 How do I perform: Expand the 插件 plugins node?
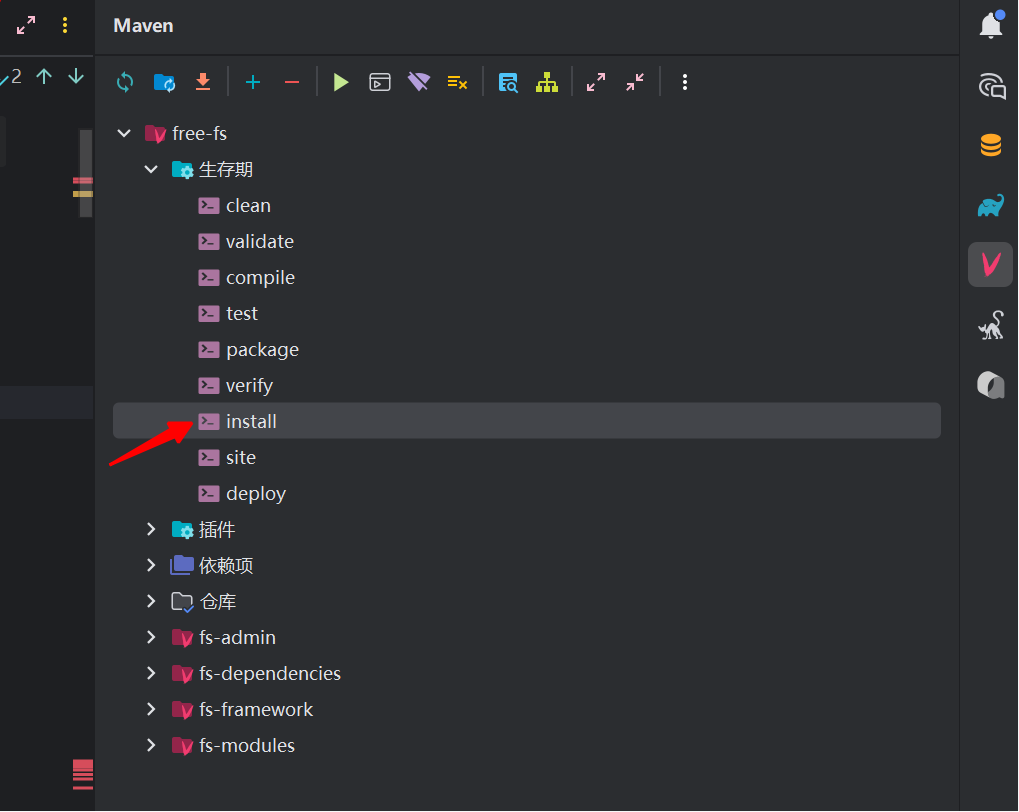point(151,529)
